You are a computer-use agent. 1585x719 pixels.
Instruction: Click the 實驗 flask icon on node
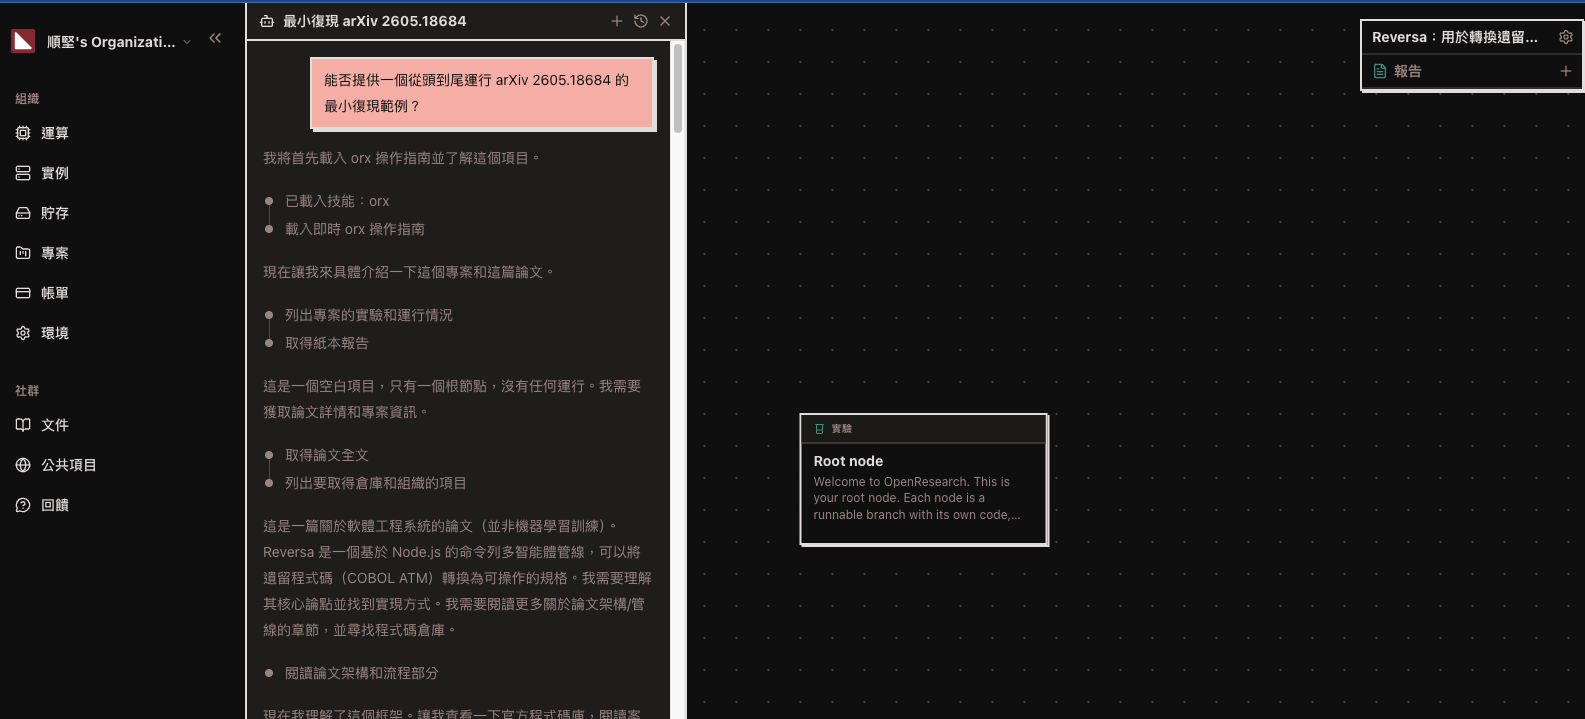pos(820,429)
